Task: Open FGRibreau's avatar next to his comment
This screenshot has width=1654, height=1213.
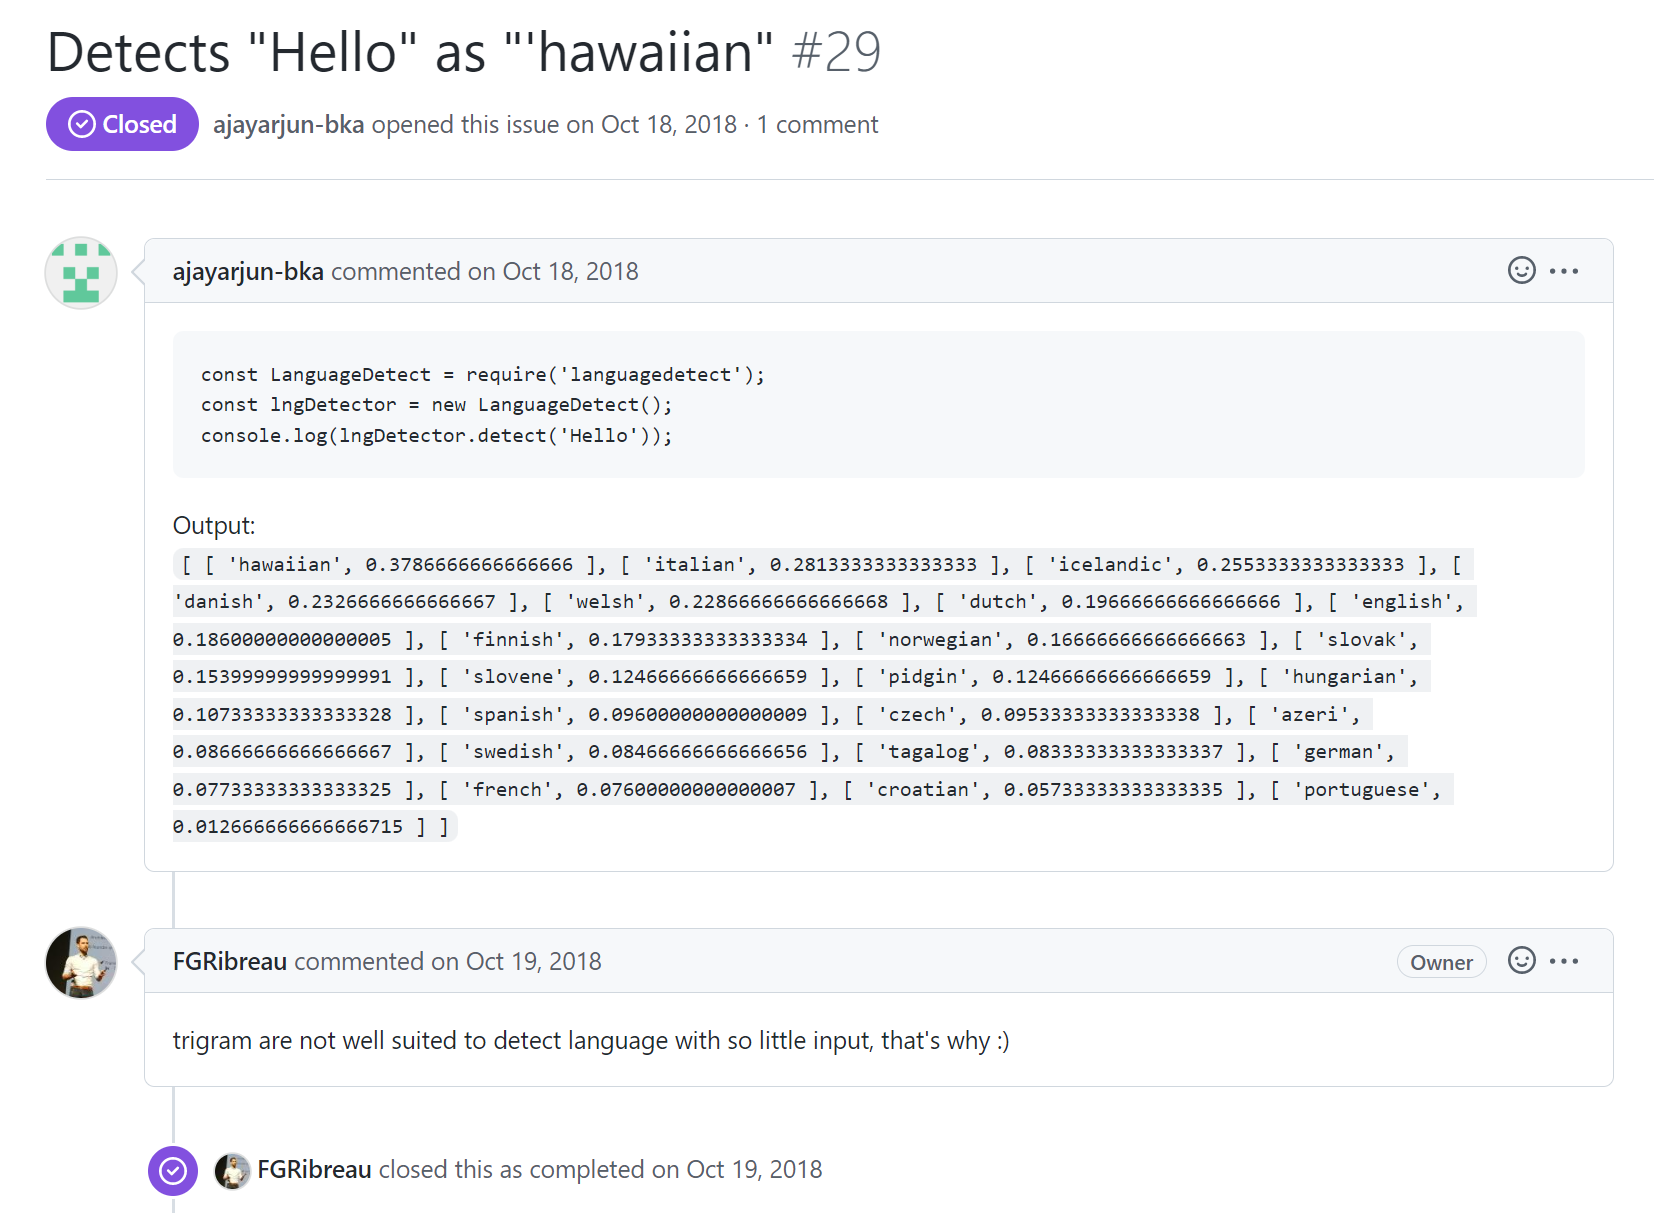Action: click(x=81, y=963)
